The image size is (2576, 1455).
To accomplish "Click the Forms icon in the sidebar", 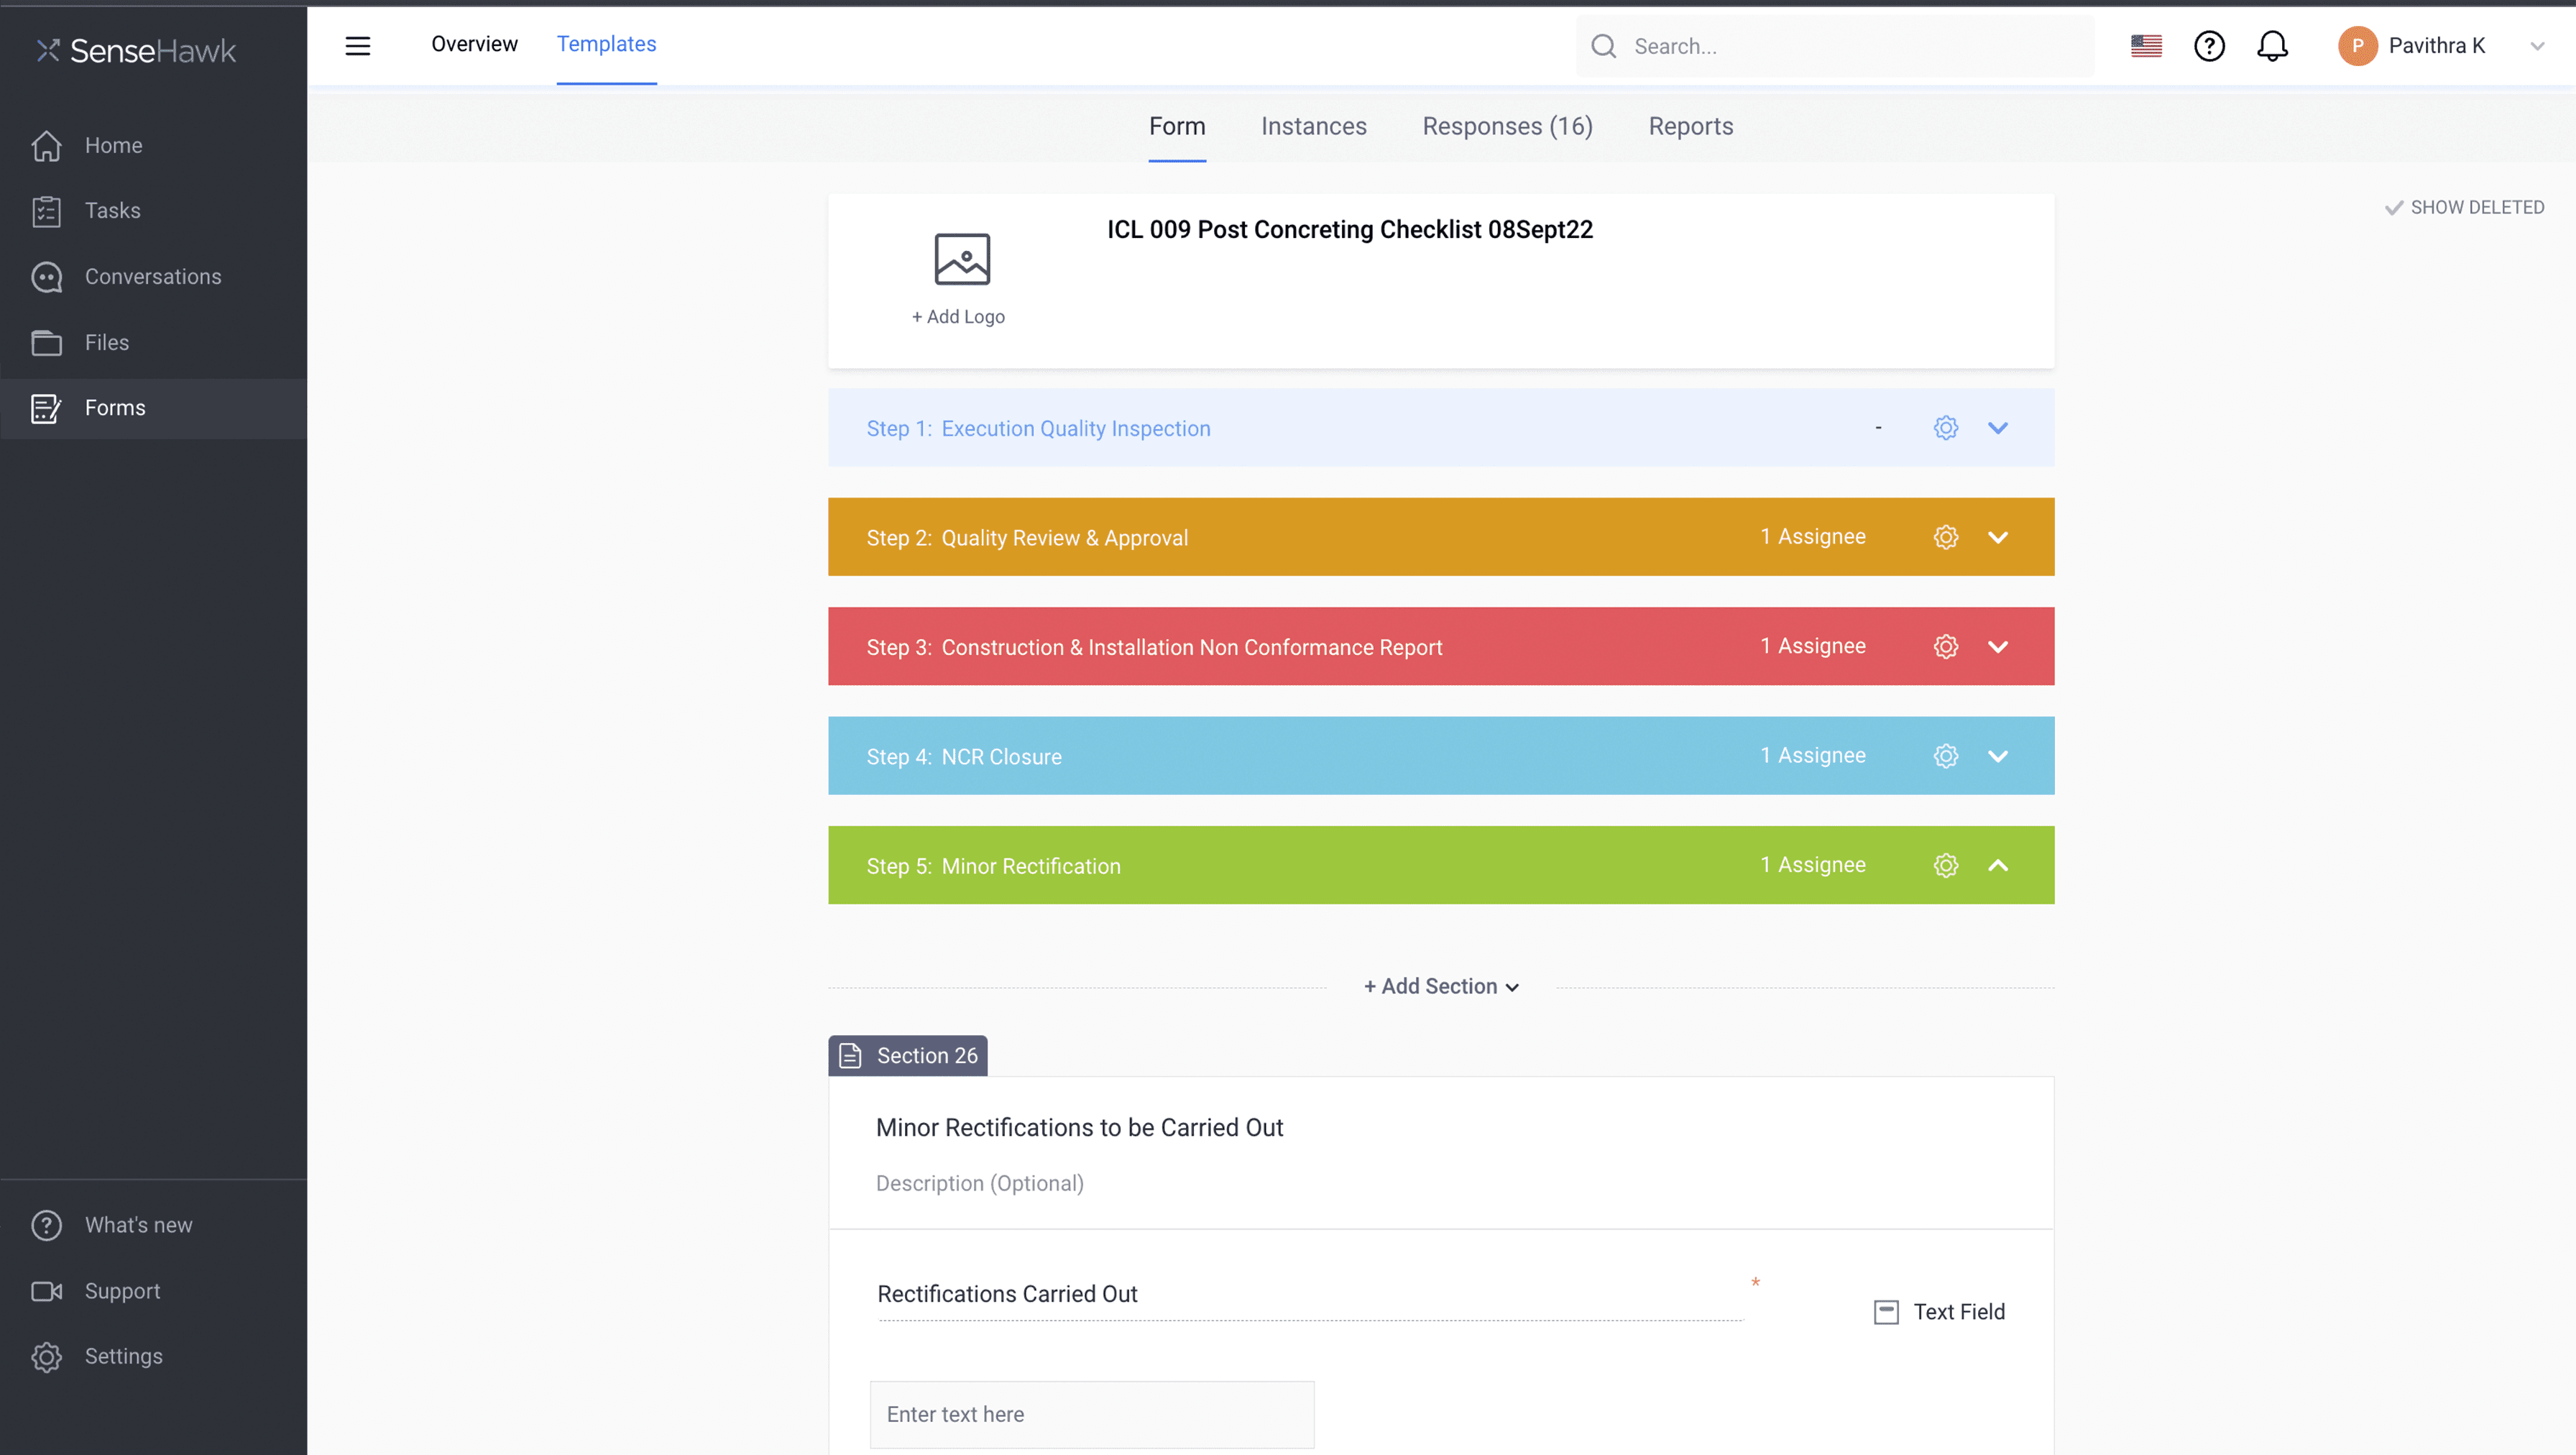I will tap(46, 407).
